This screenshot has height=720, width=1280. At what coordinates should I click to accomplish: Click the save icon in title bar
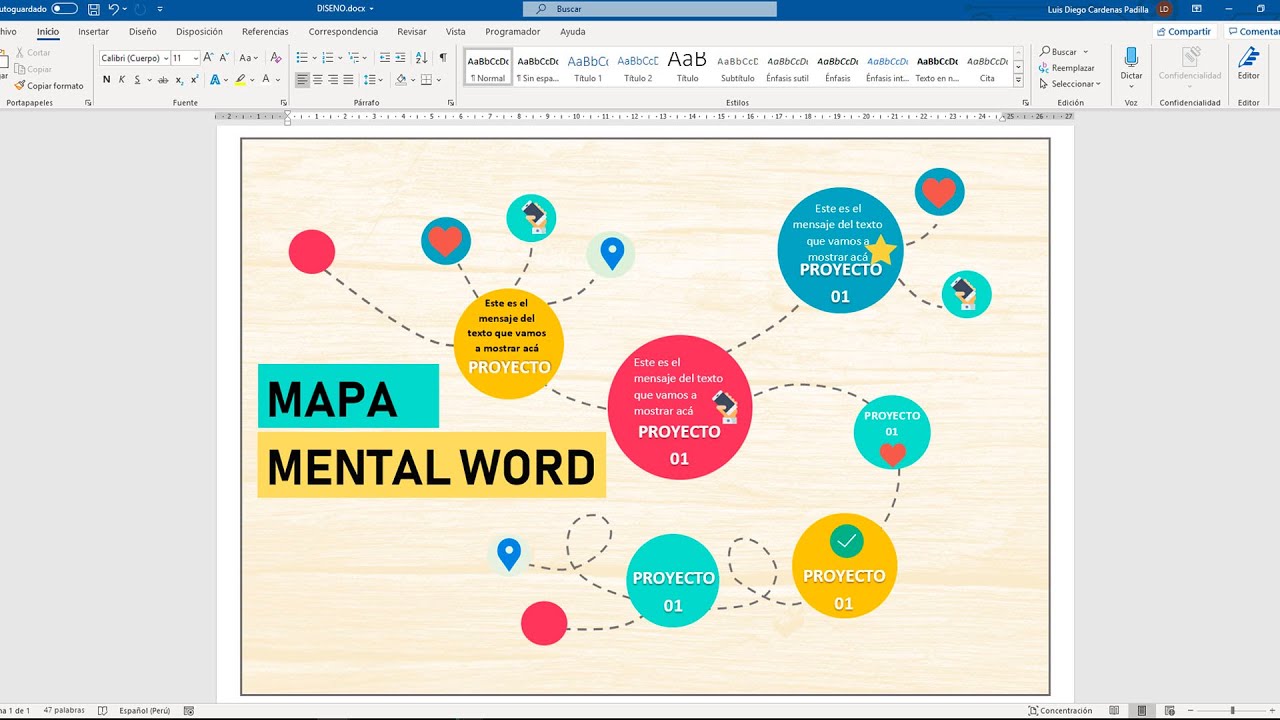(x=93, y=9)
